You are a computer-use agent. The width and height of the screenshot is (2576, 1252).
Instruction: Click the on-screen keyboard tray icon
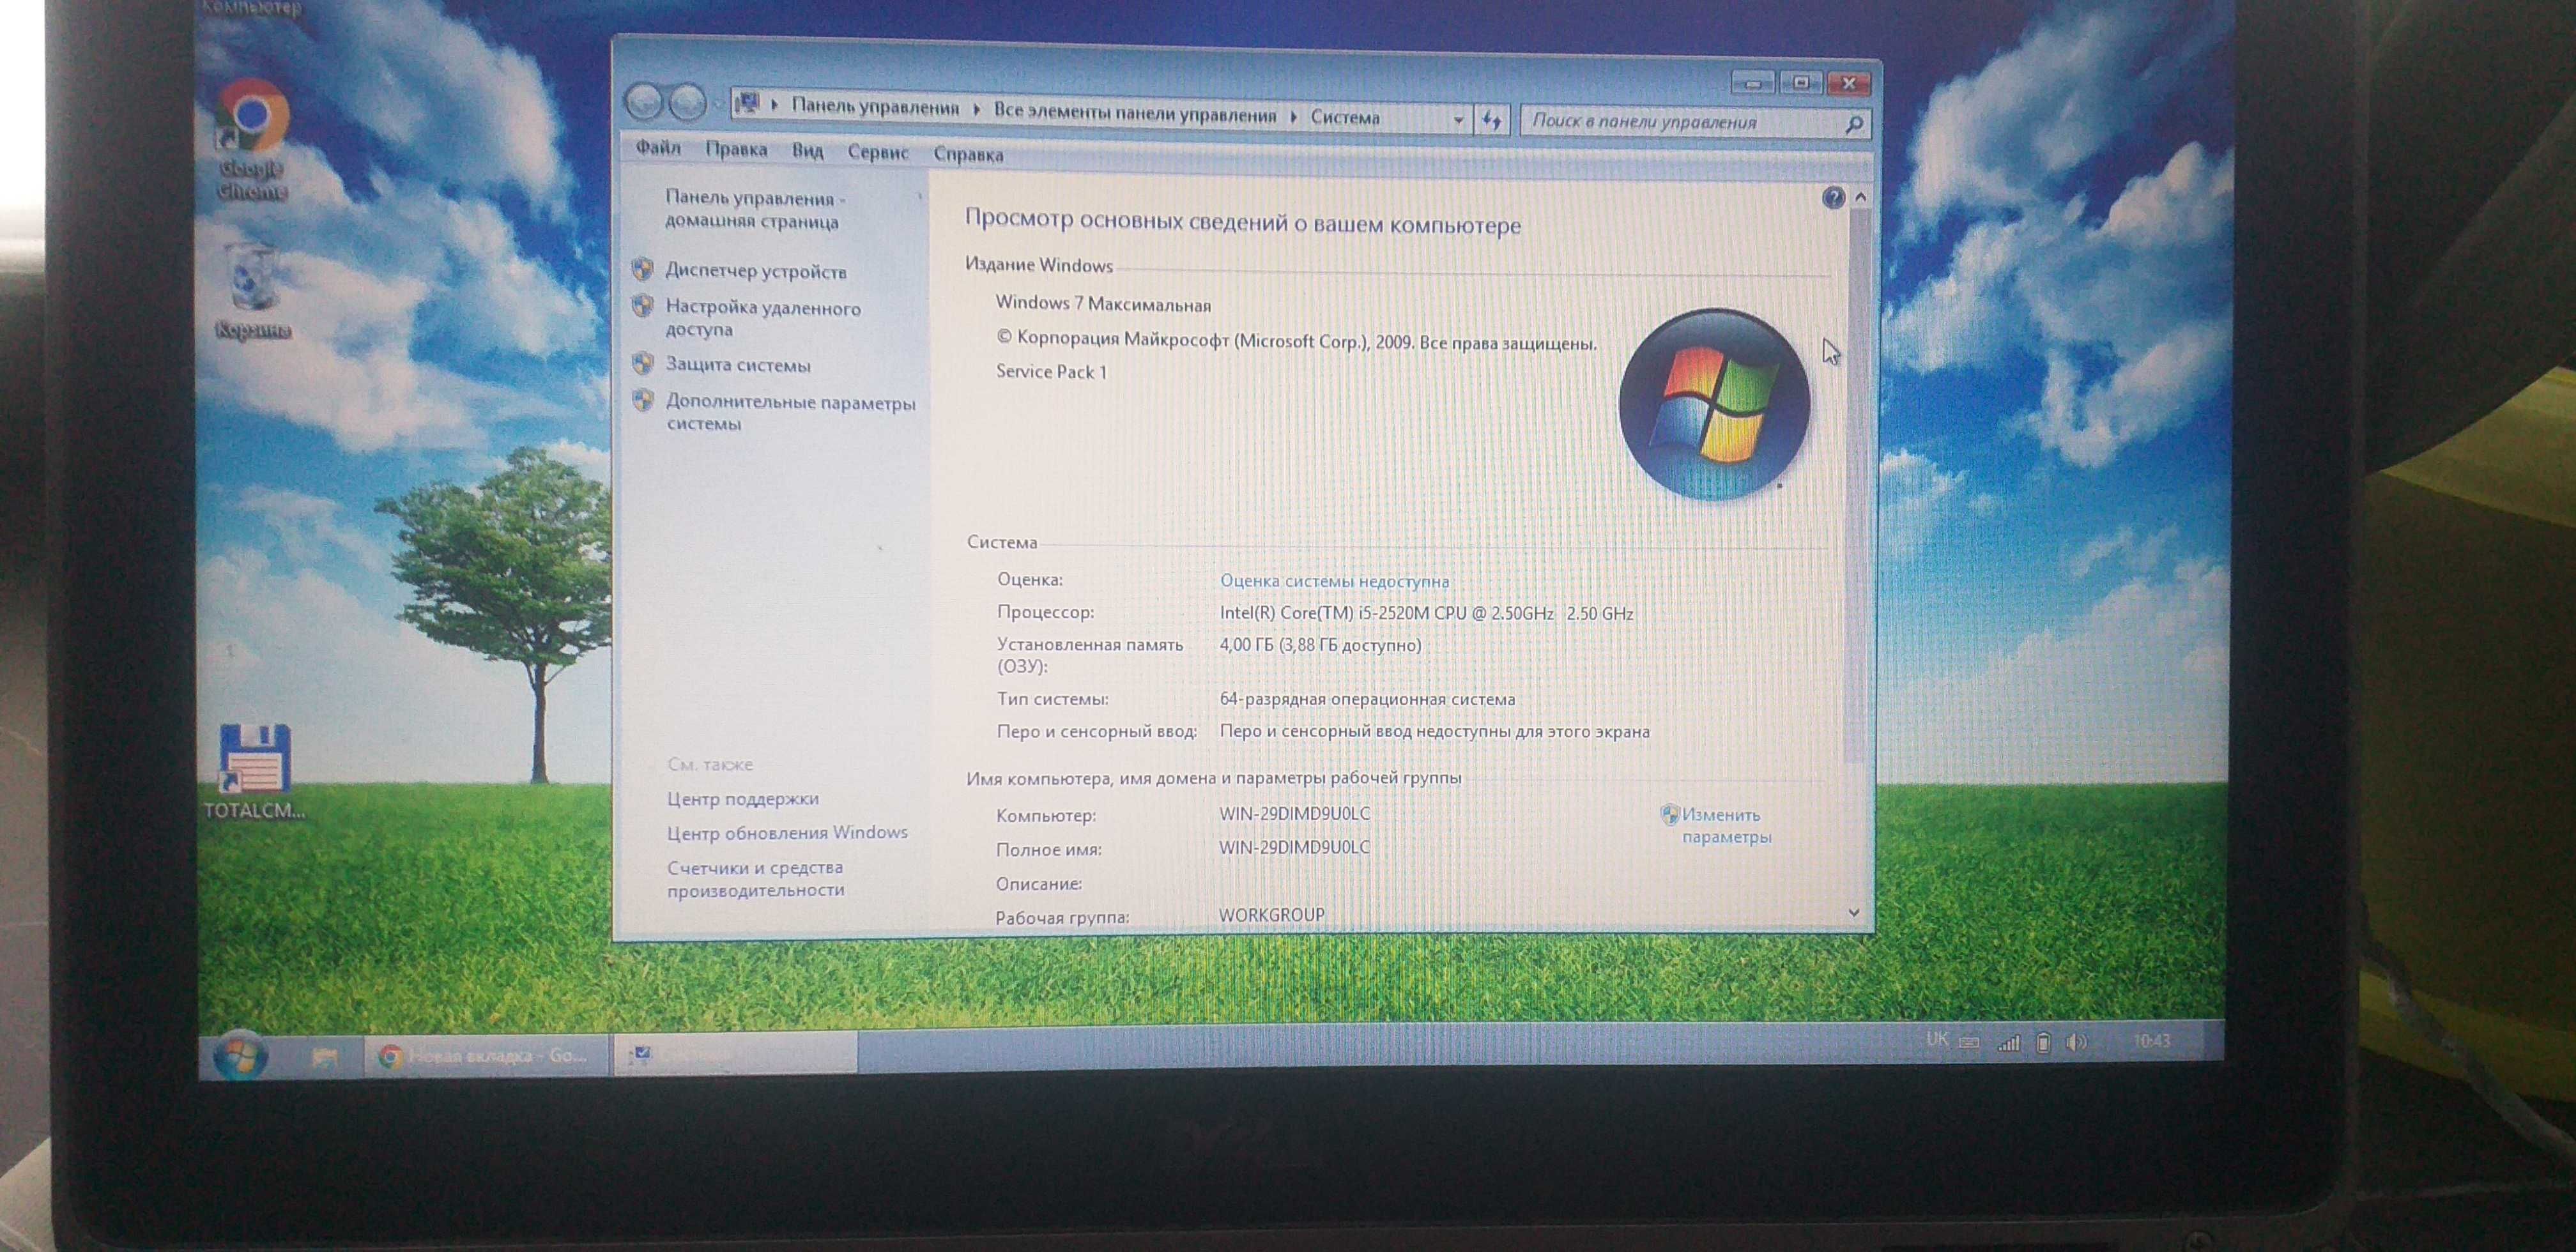(1969, 1042)
